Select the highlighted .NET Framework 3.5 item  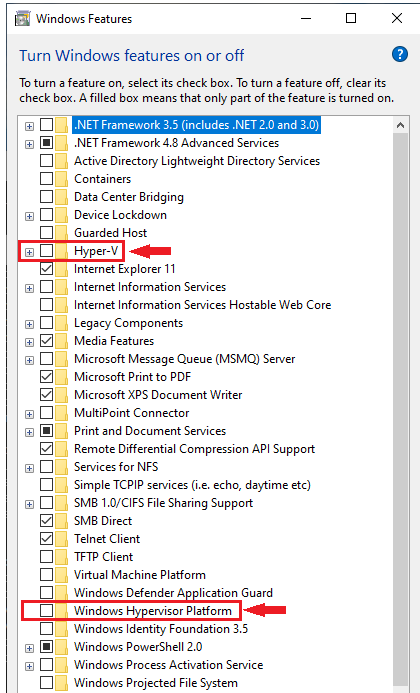196,125
